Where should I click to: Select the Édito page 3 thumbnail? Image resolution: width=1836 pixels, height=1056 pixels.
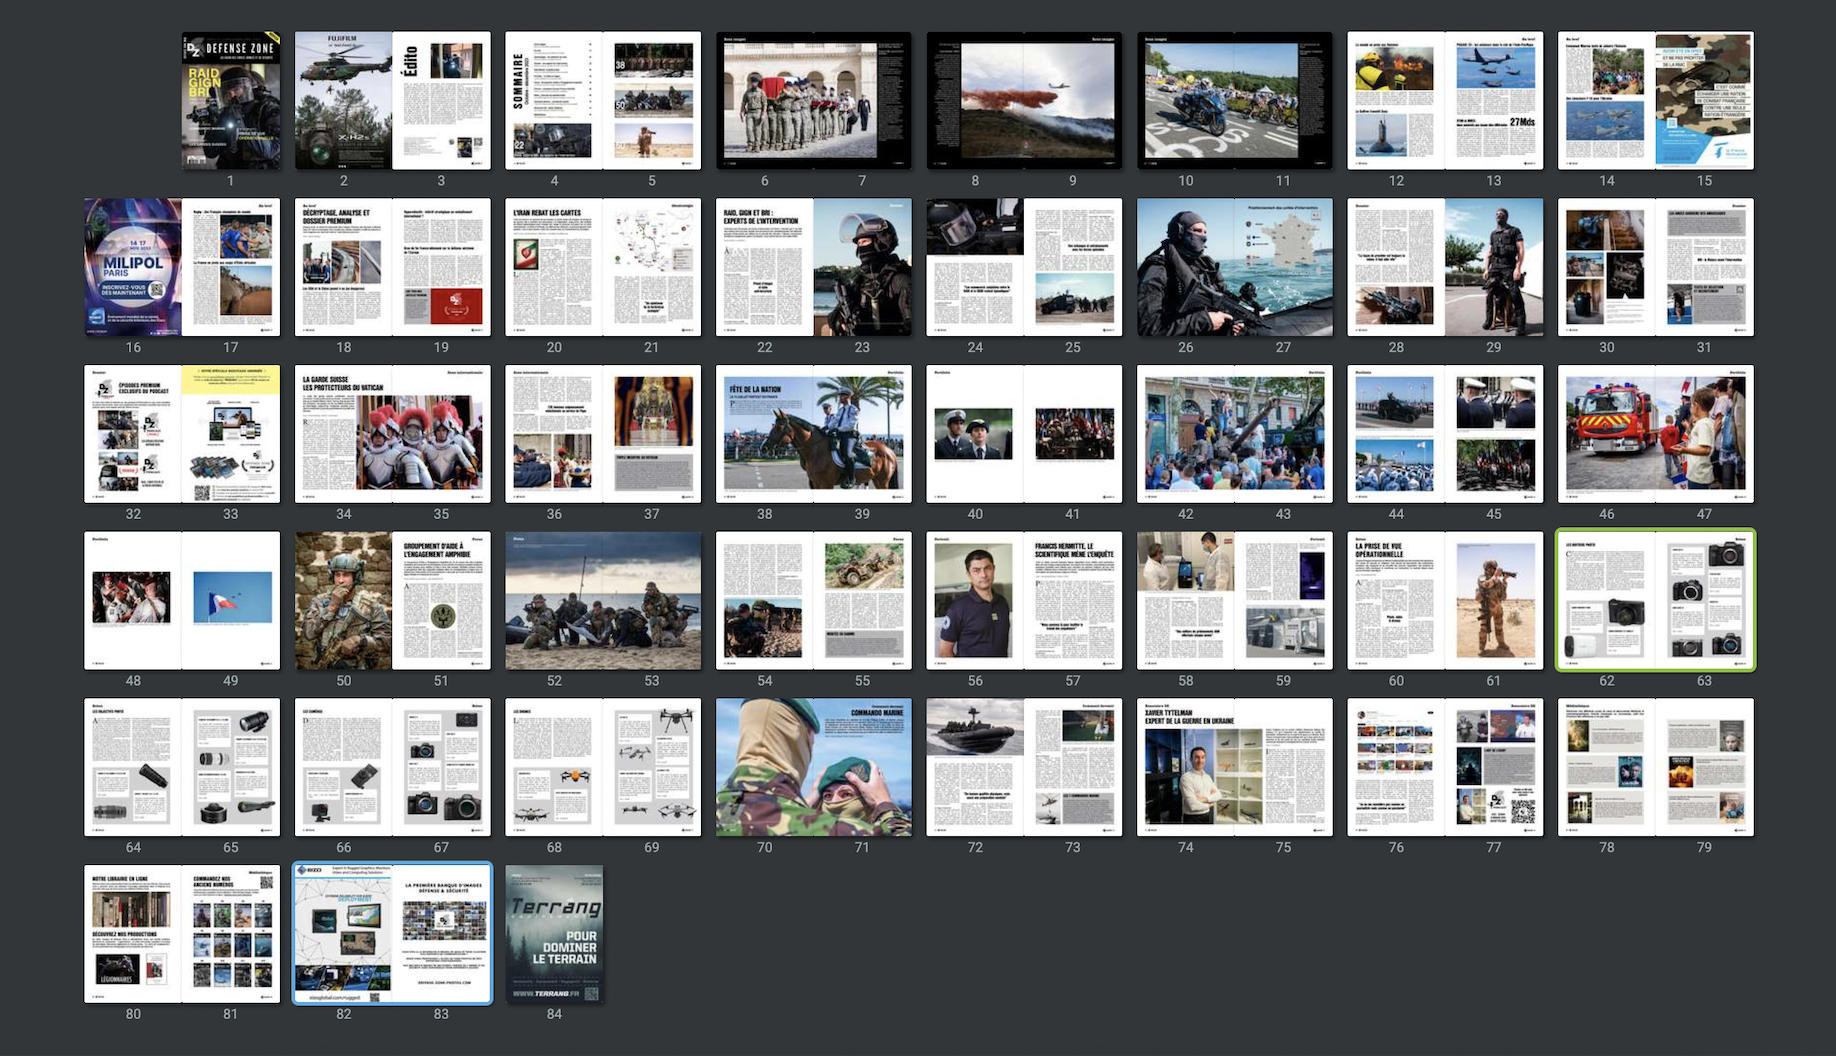441,101
